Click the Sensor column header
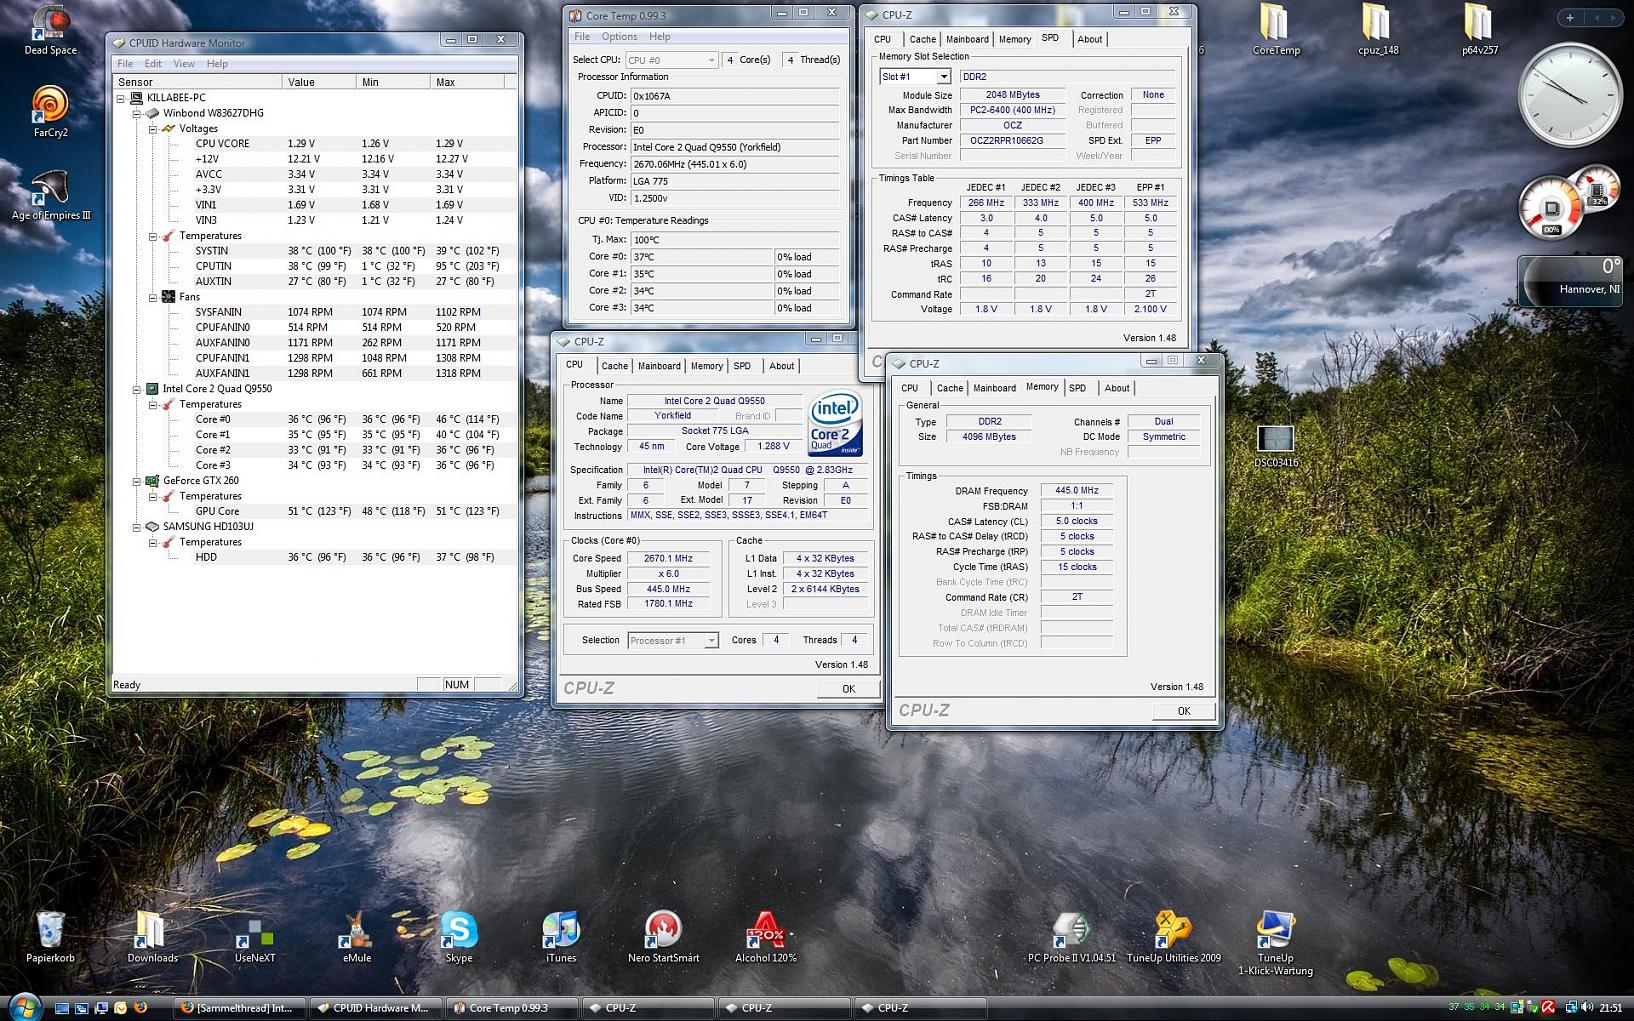Screen dimensions: 1634x1021 [197, 82]
